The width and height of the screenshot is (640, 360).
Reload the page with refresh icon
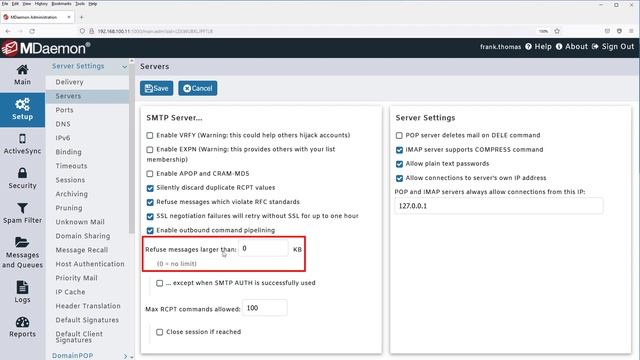pos(32,31)
